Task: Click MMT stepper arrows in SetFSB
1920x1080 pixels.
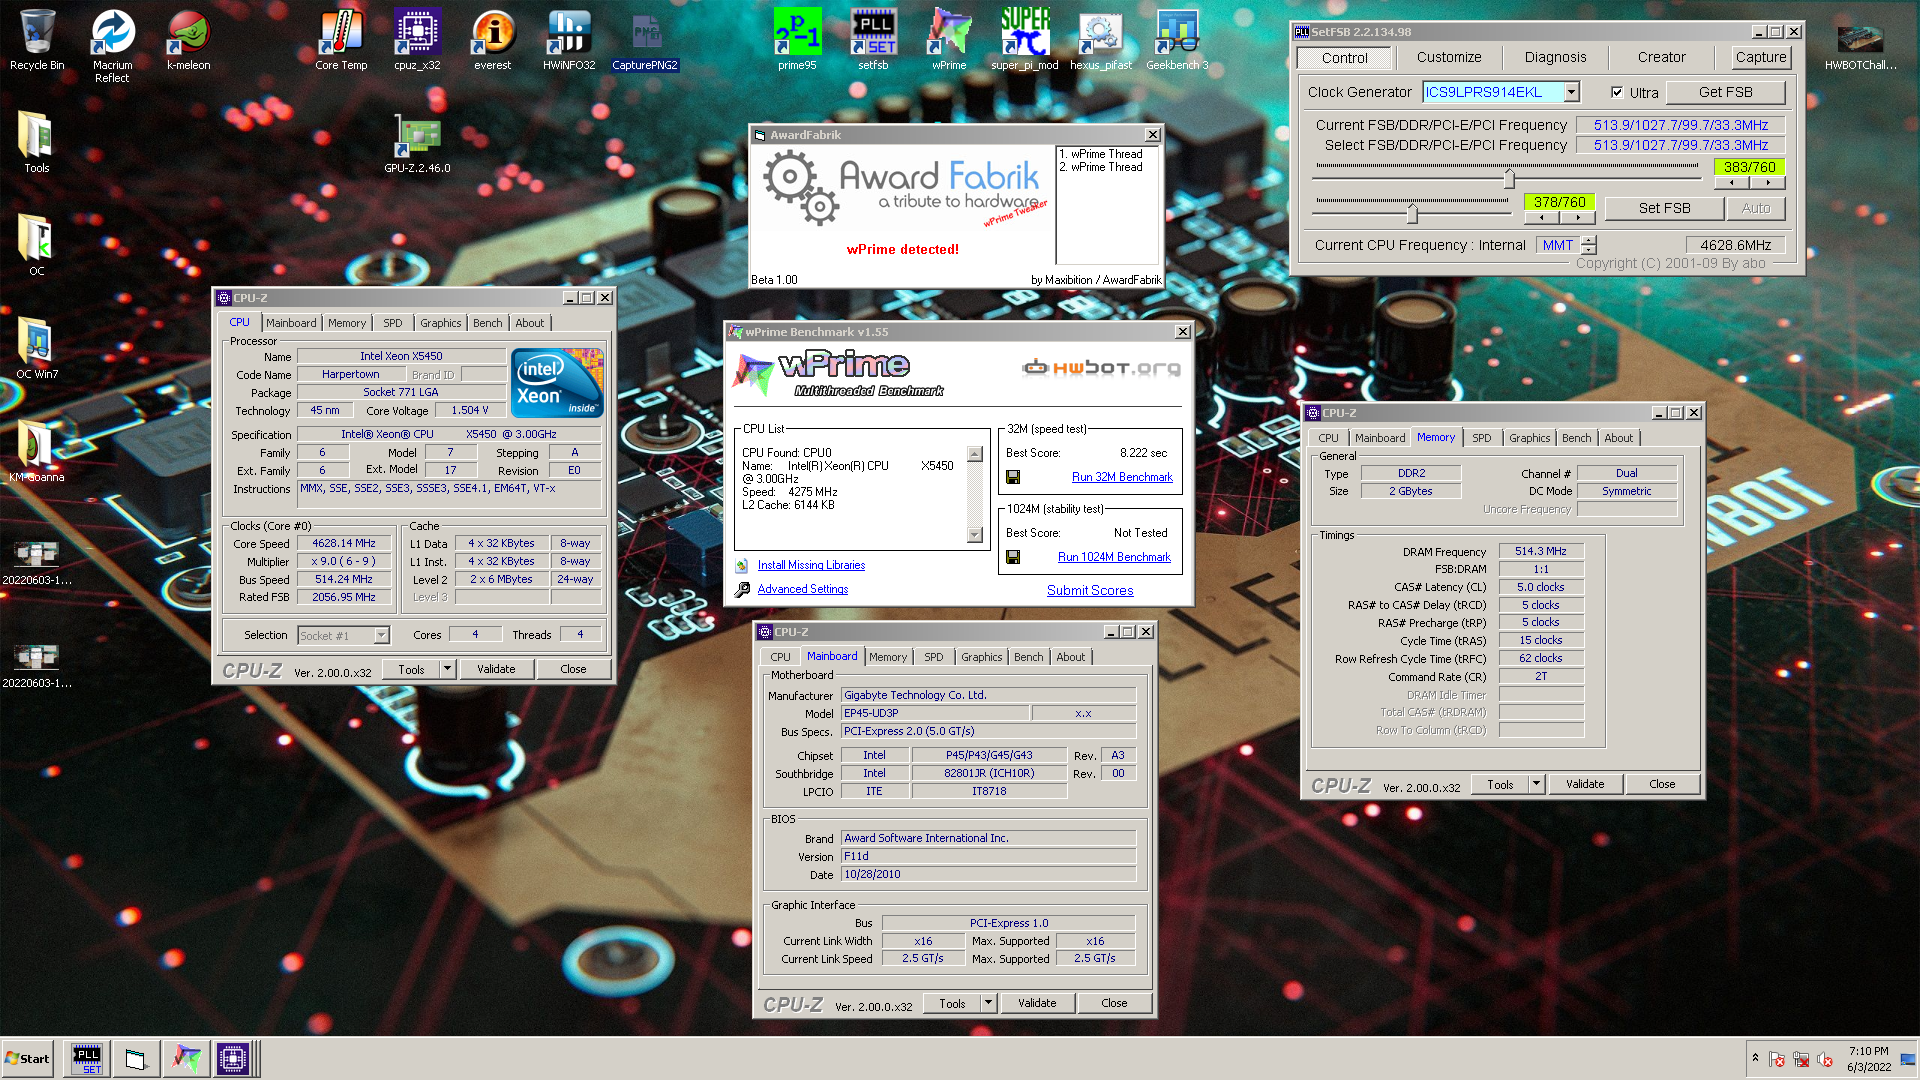Action: pos(1589,245)
